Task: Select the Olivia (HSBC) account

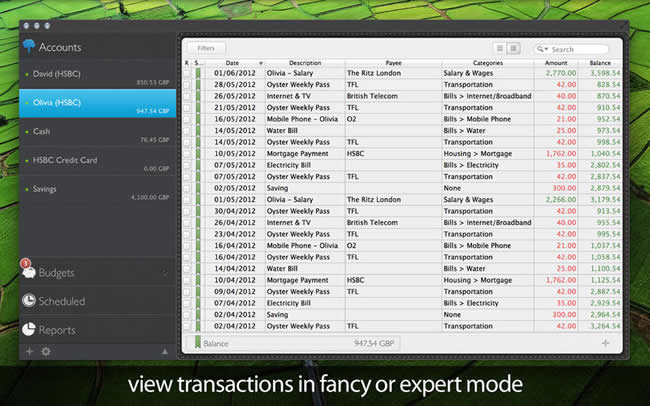Action: pos(97,103)
